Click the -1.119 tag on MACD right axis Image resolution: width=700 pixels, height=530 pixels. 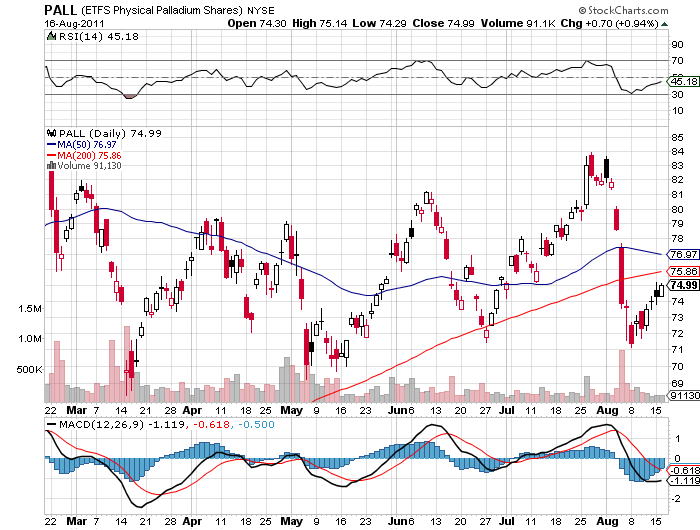pos(683,480)
